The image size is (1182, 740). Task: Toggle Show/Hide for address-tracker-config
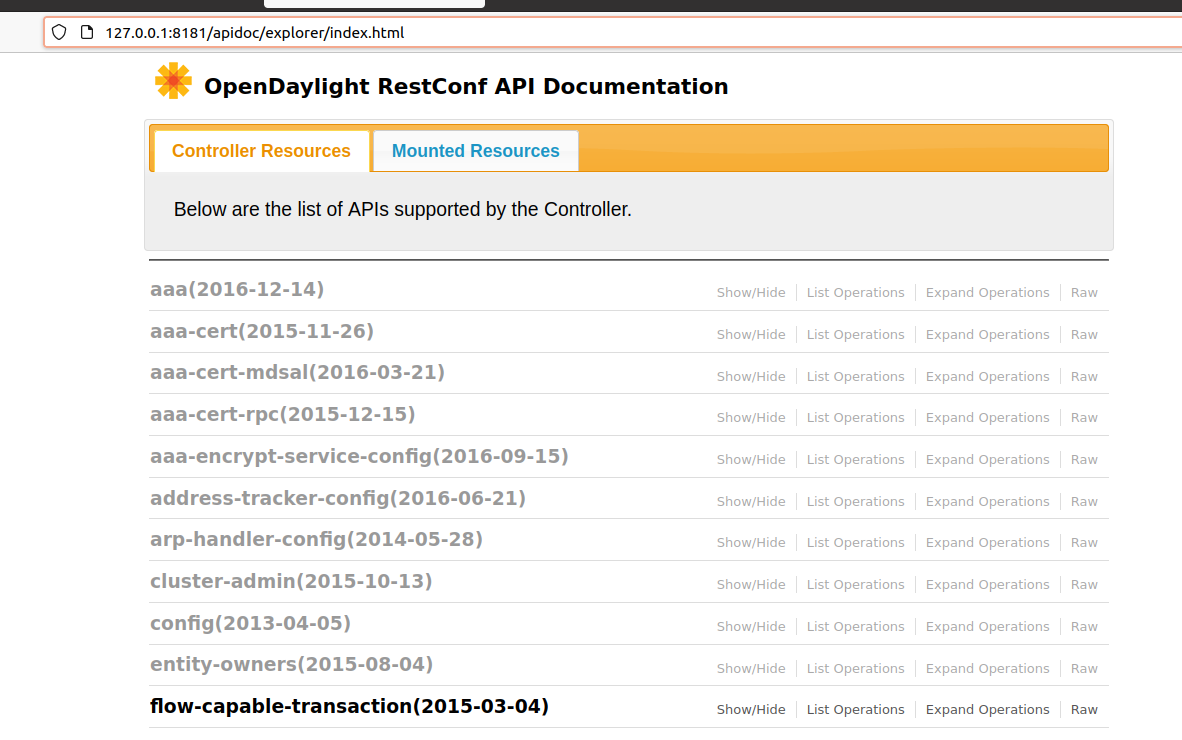coord(751,502)
